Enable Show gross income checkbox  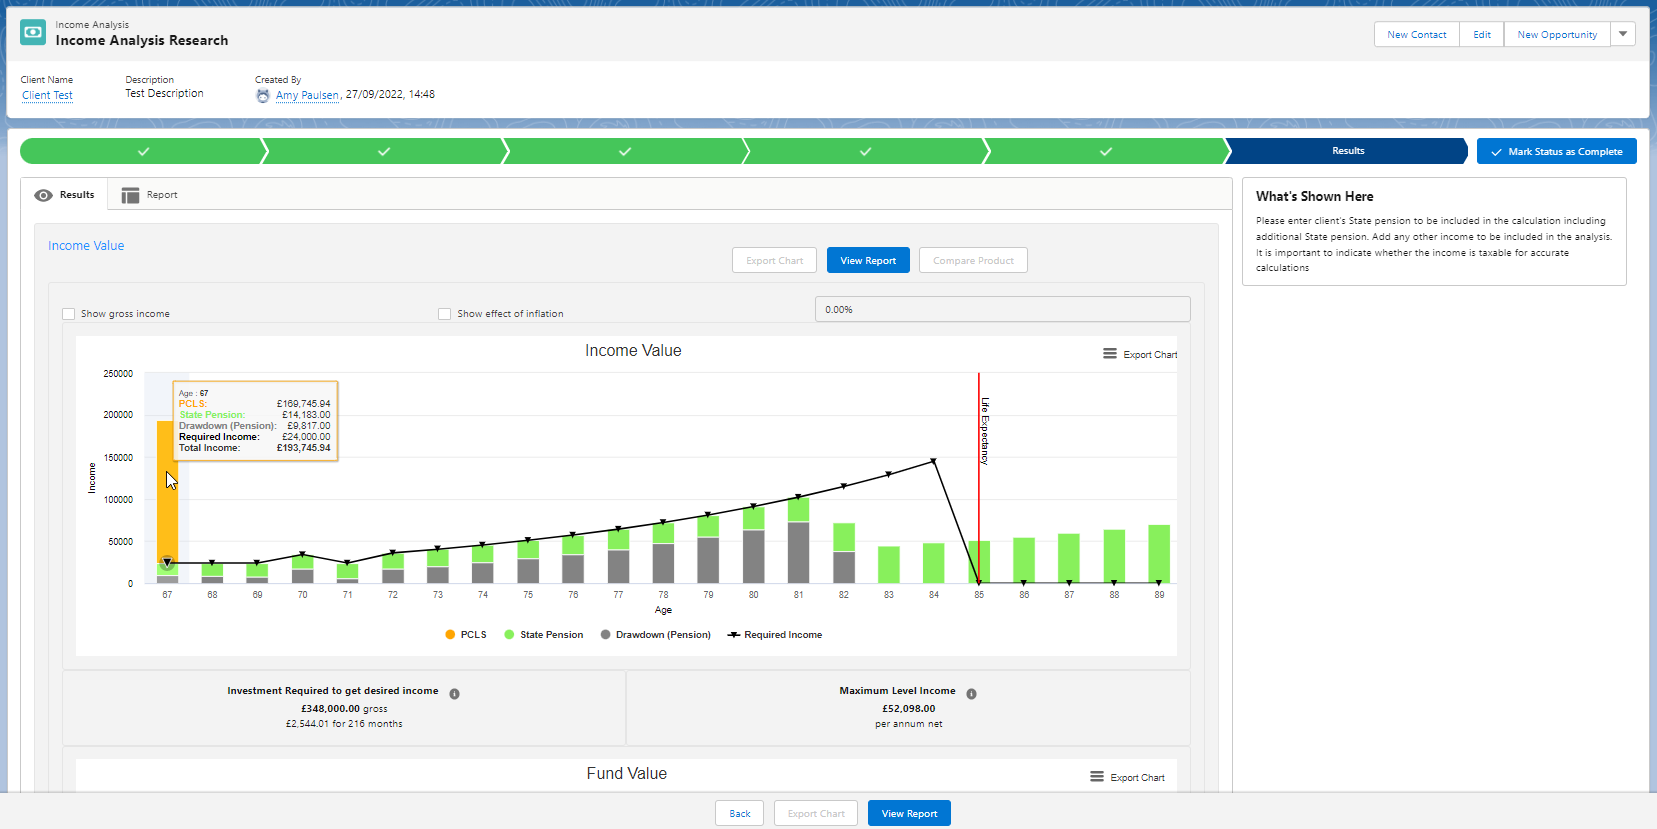pyautogui.click(x=69, y=314)
